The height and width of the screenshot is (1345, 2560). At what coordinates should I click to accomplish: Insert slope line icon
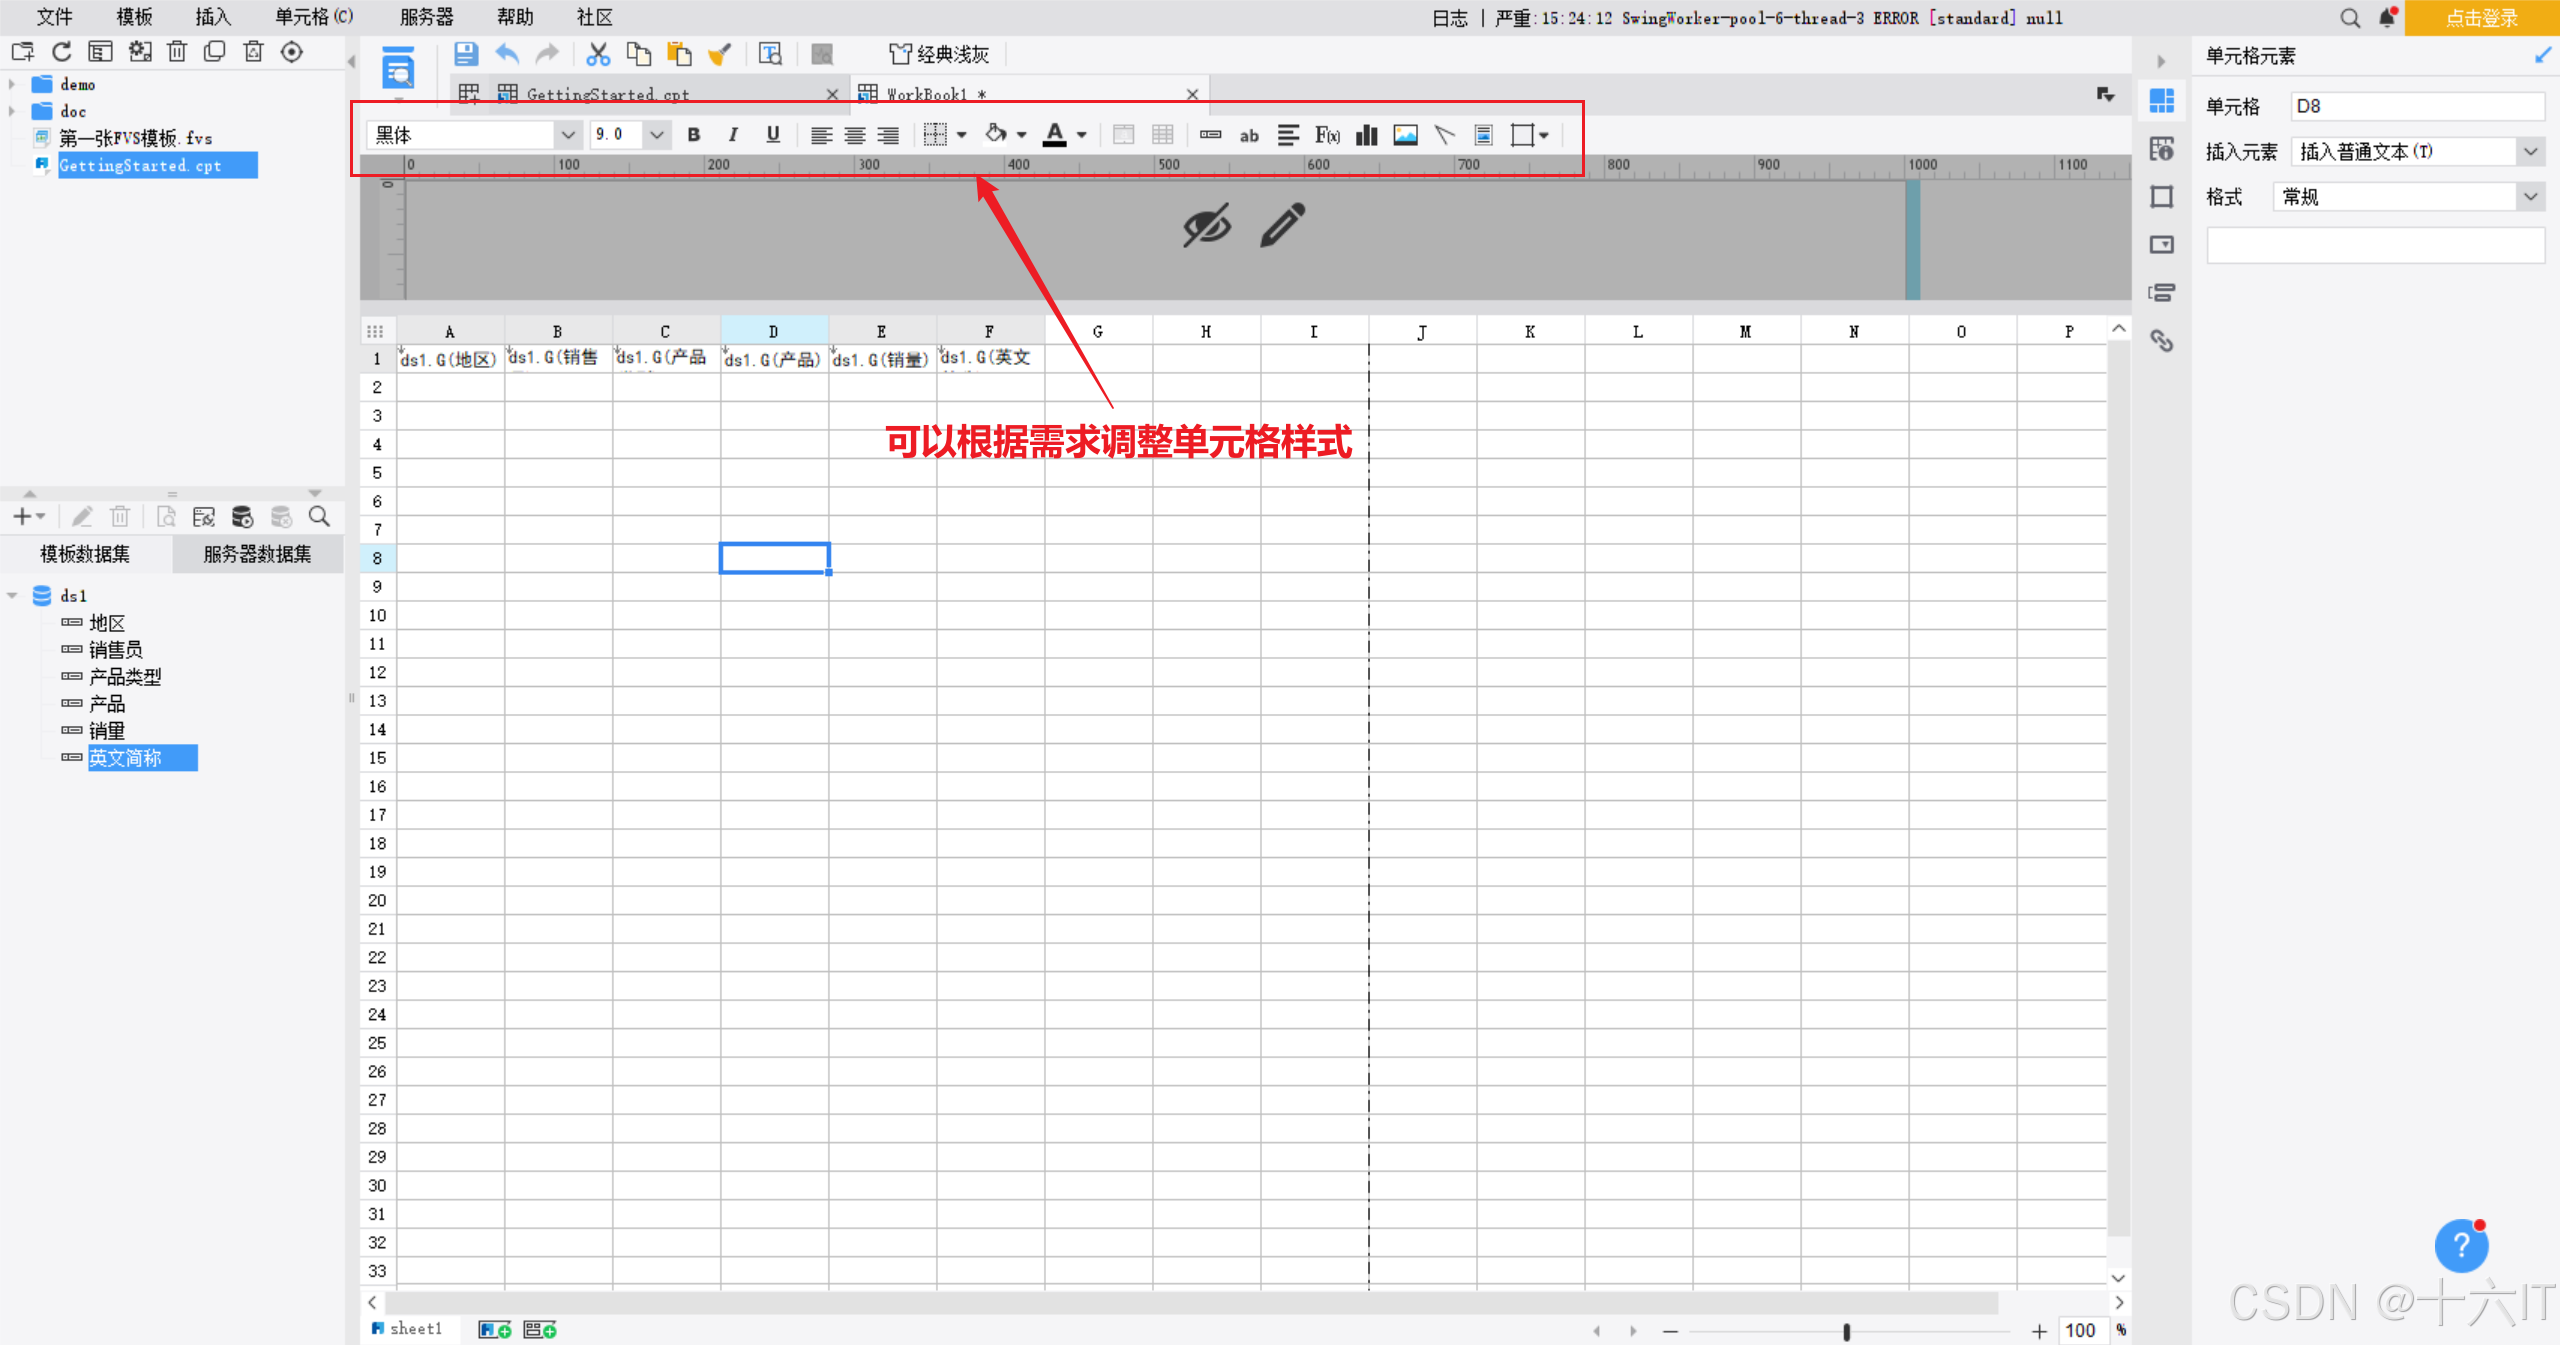point(1444,135)
